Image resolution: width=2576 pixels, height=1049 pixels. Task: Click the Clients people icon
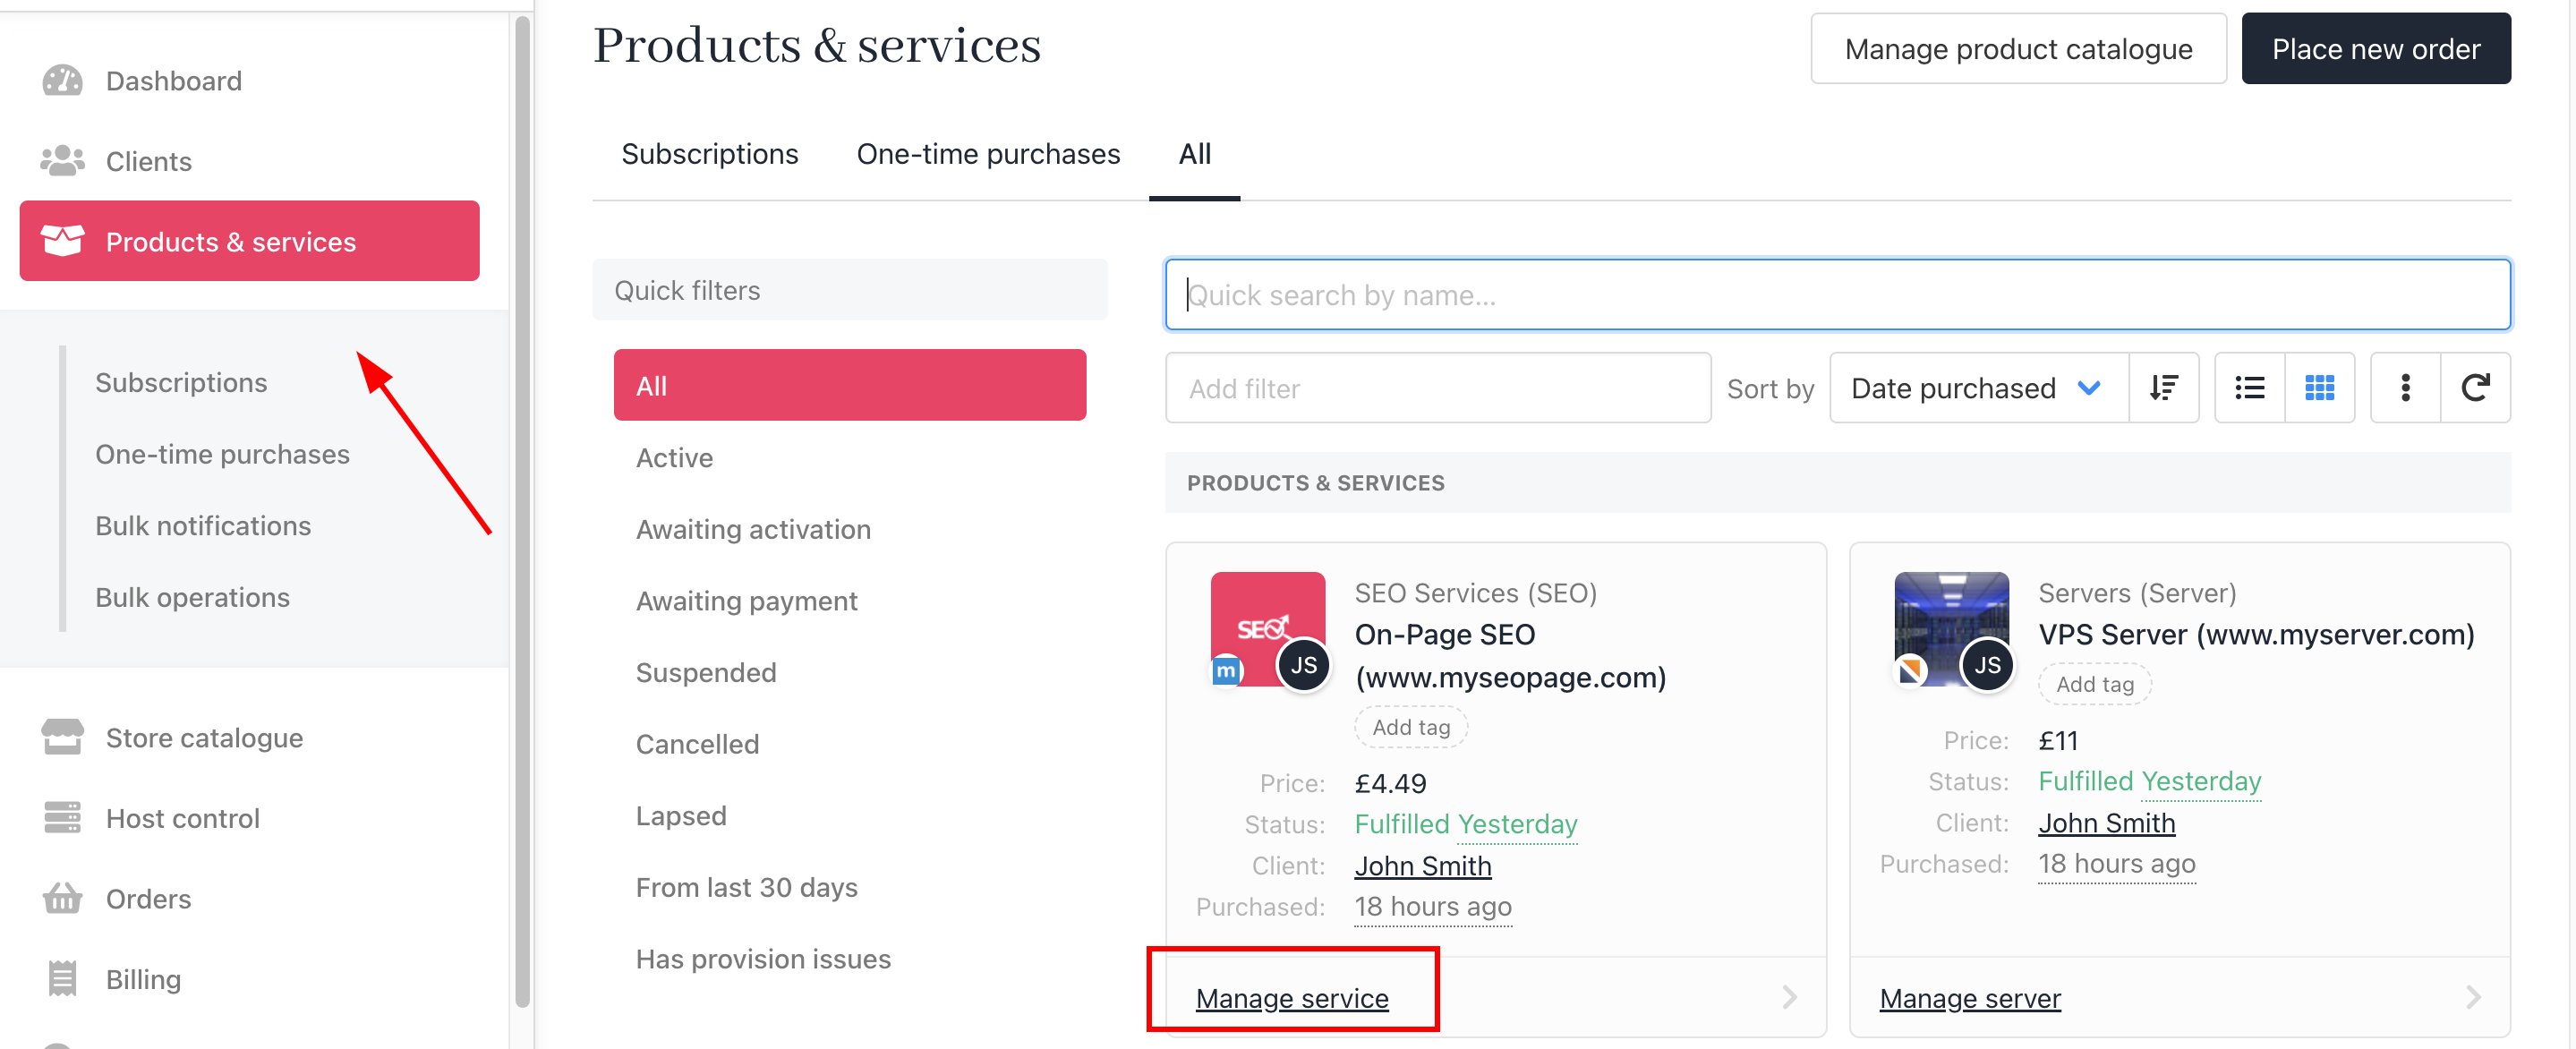point(62,160)
